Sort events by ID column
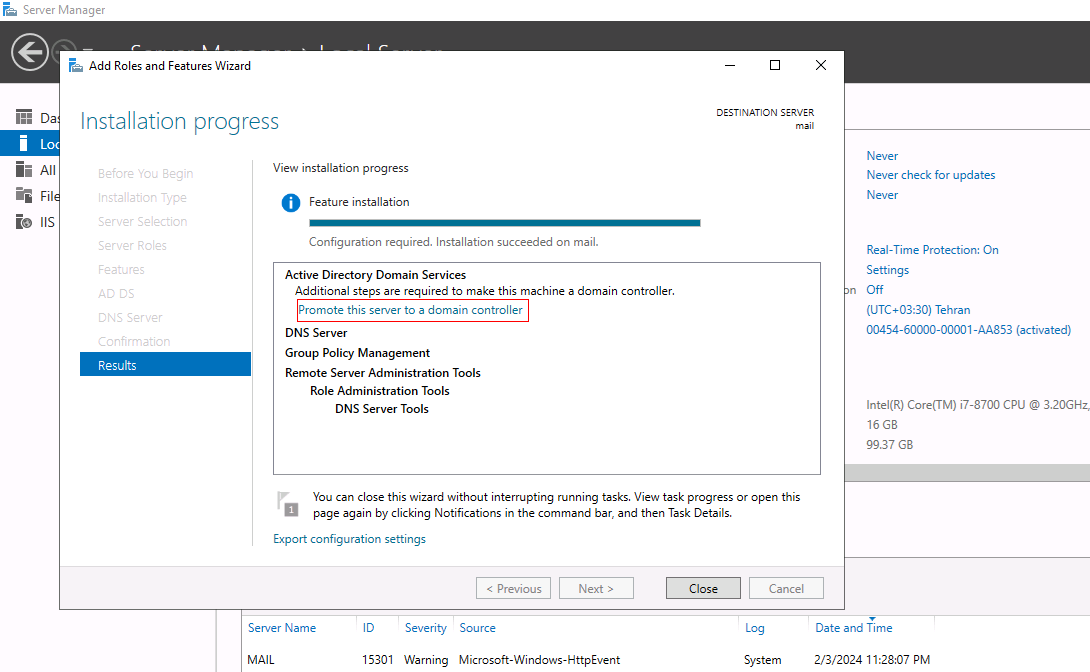The width and height of the screenshot is (1090, 672). (368, 628)
